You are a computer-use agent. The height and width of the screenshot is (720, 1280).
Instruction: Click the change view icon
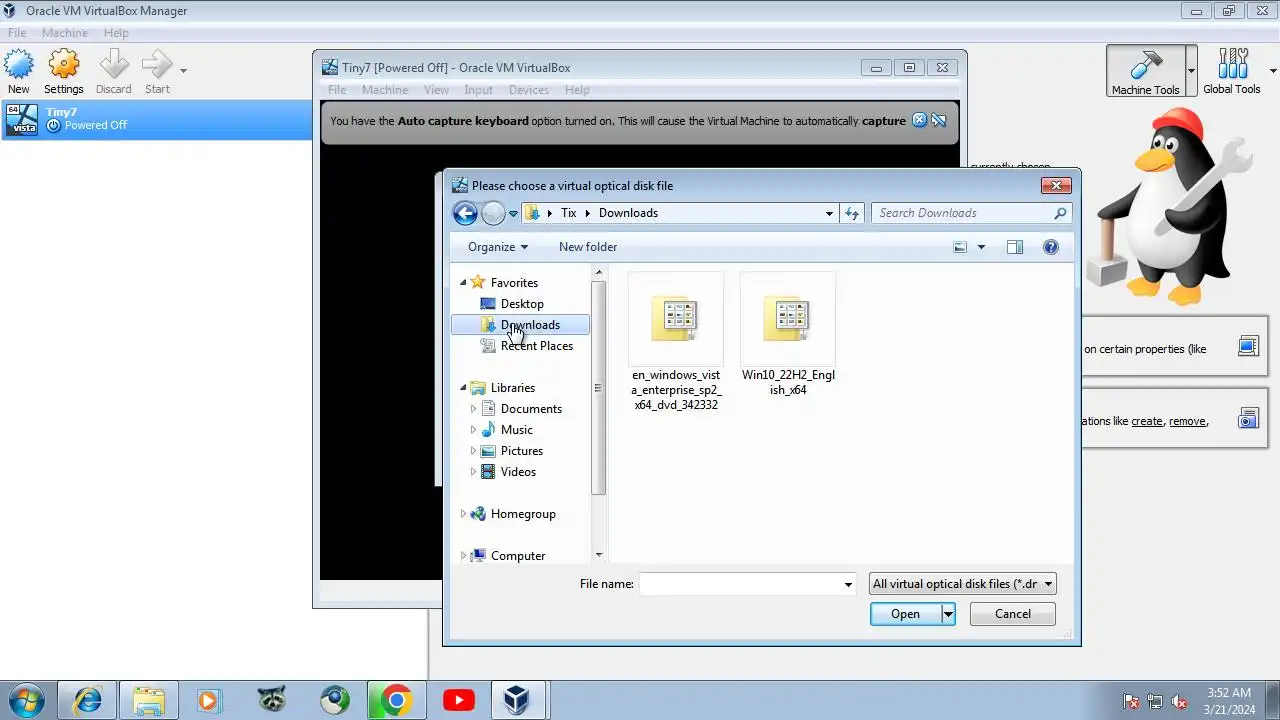(961, 247)
